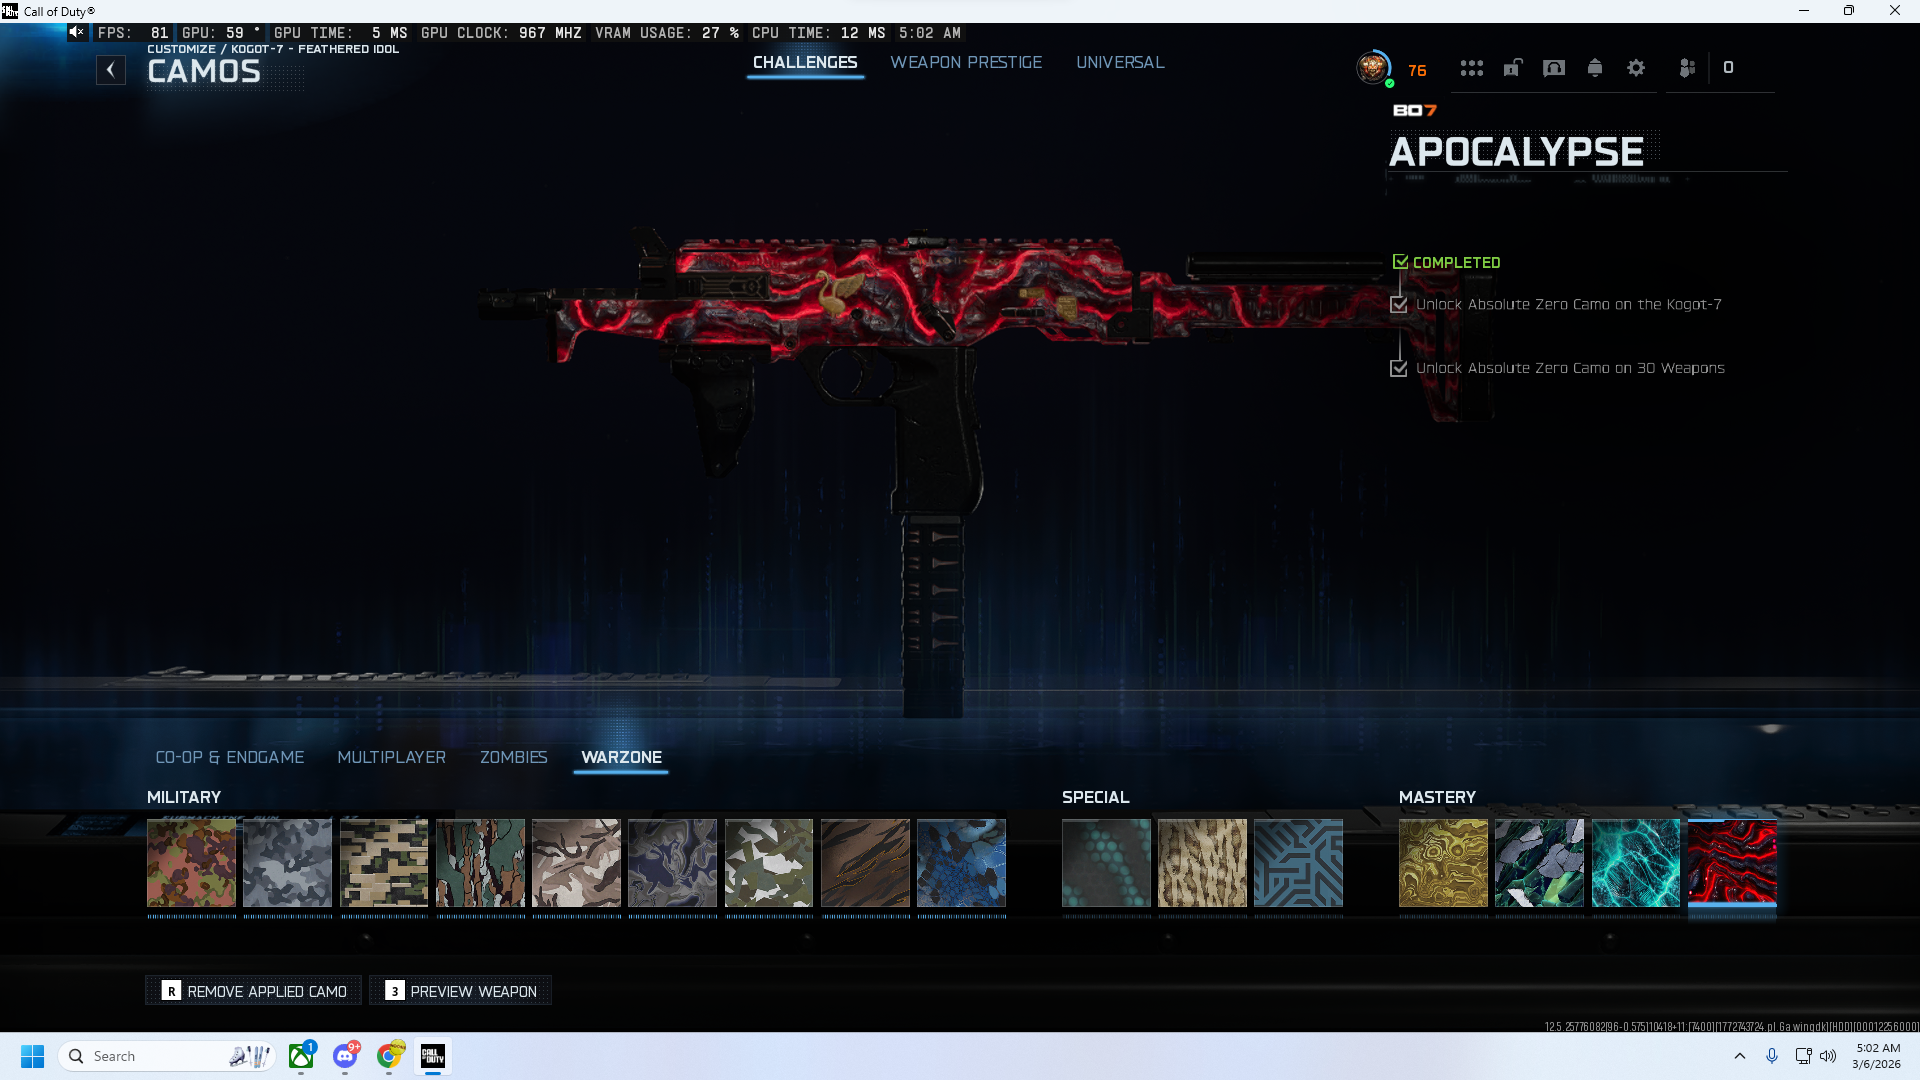Click the 0 counter next to friends icon
The width and height of the screenshot is (1920, 1080).
click(x=1728, y=68)
